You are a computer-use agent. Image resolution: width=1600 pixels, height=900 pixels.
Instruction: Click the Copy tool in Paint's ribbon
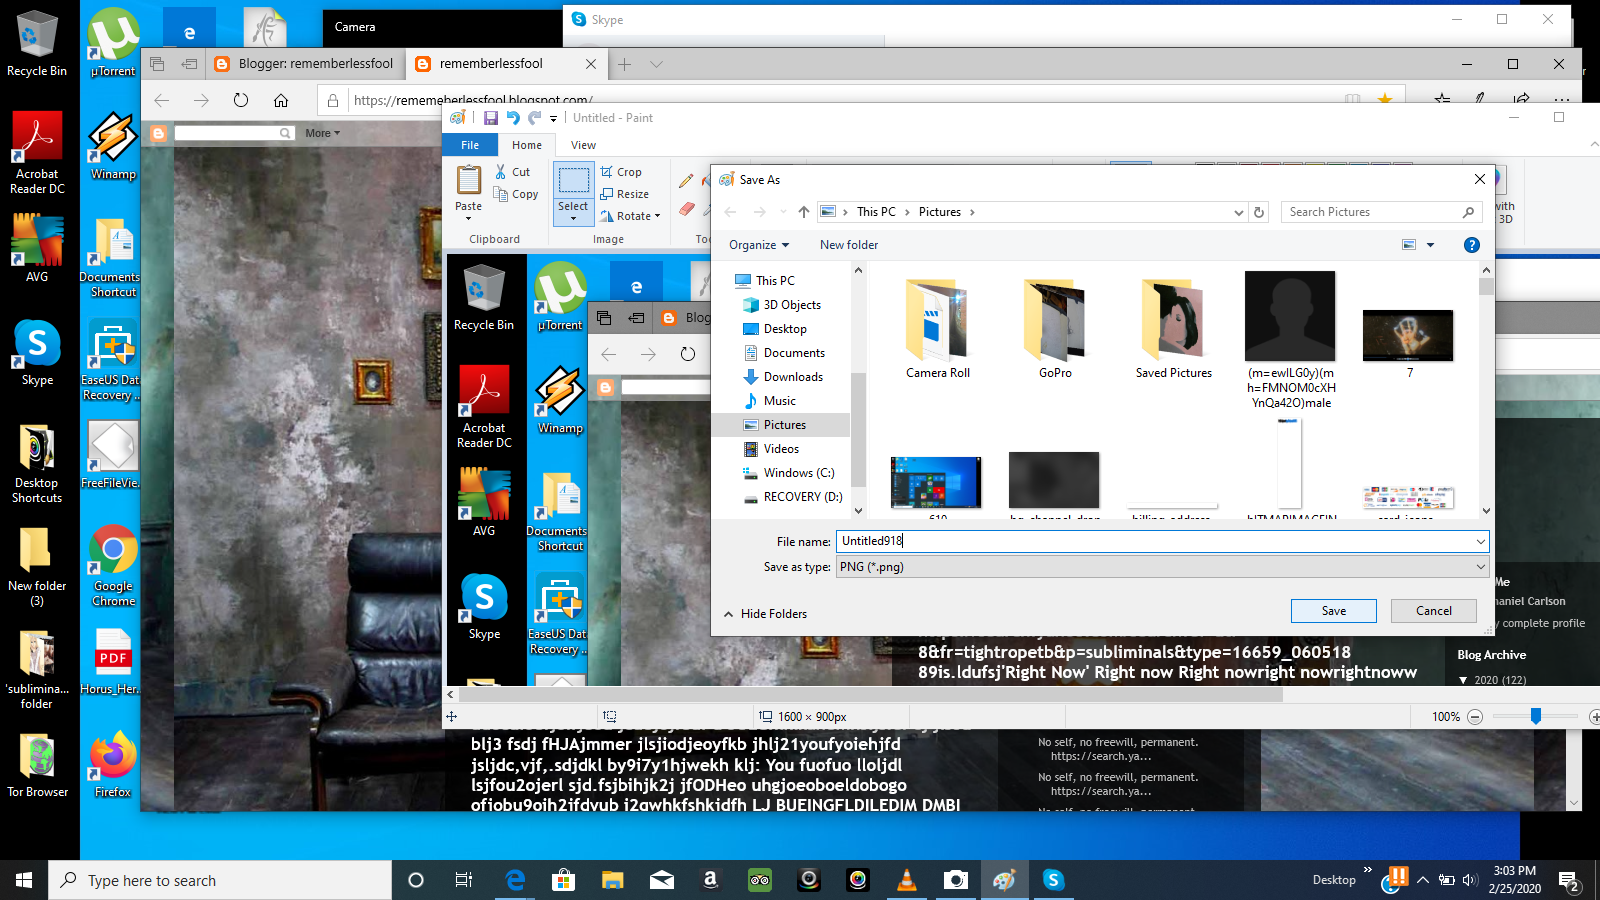point(516,194)
